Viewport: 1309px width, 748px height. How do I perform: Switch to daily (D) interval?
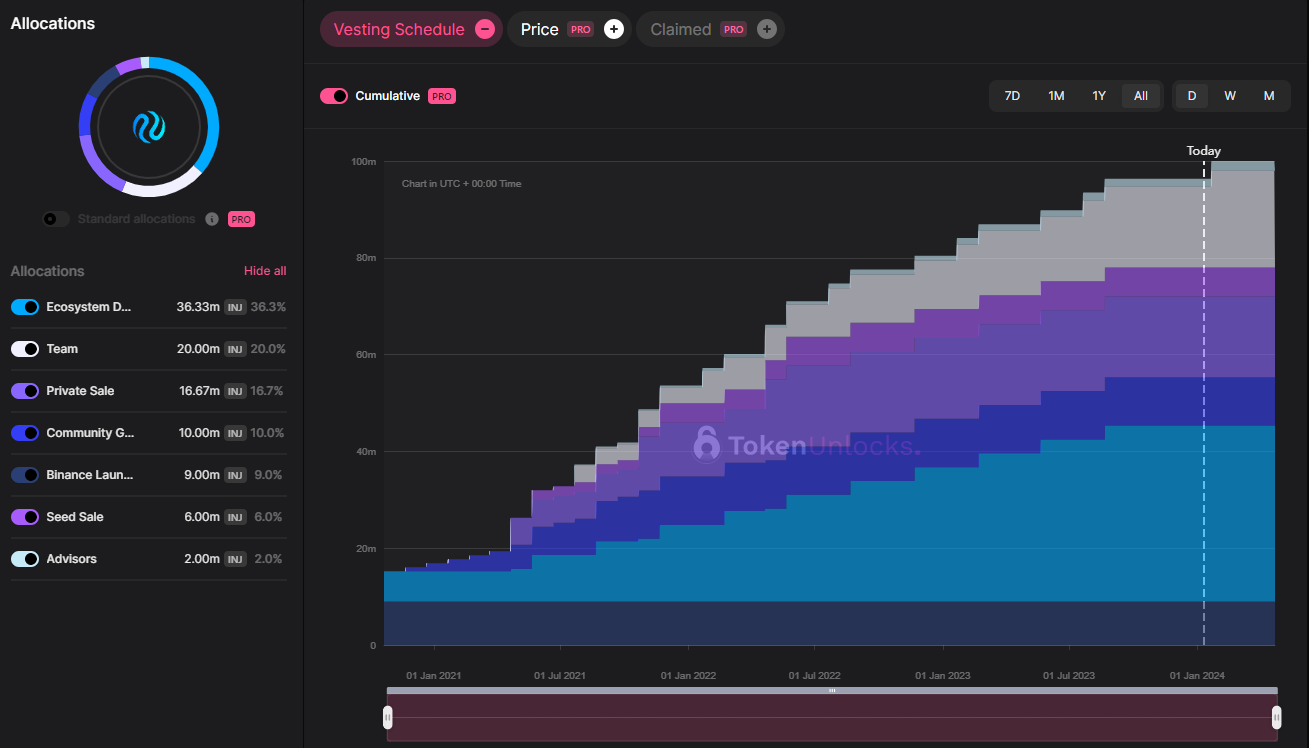click(x=1191, y=96)
